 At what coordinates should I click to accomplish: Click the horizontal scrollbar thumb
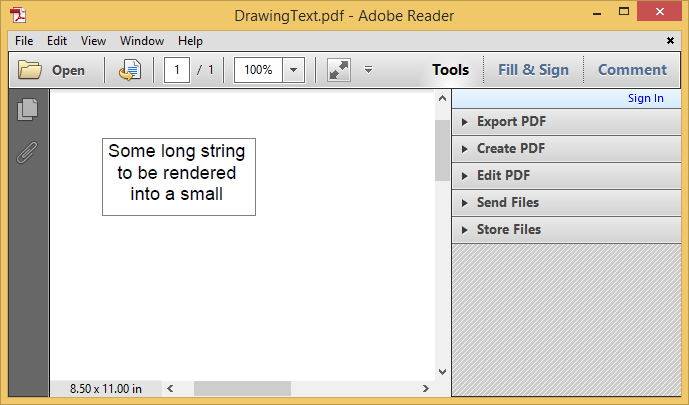(x=241, y=388)
